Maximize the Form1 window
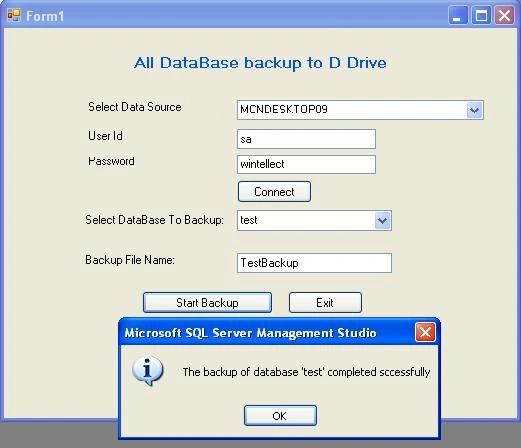 [481, 15]
